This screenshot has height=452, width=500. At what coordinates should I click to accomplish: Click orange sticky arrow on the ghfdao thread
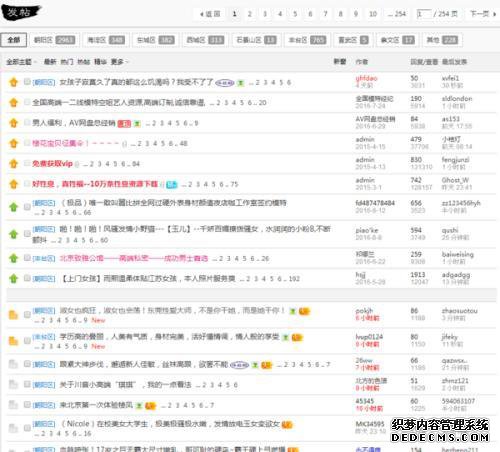14,82
